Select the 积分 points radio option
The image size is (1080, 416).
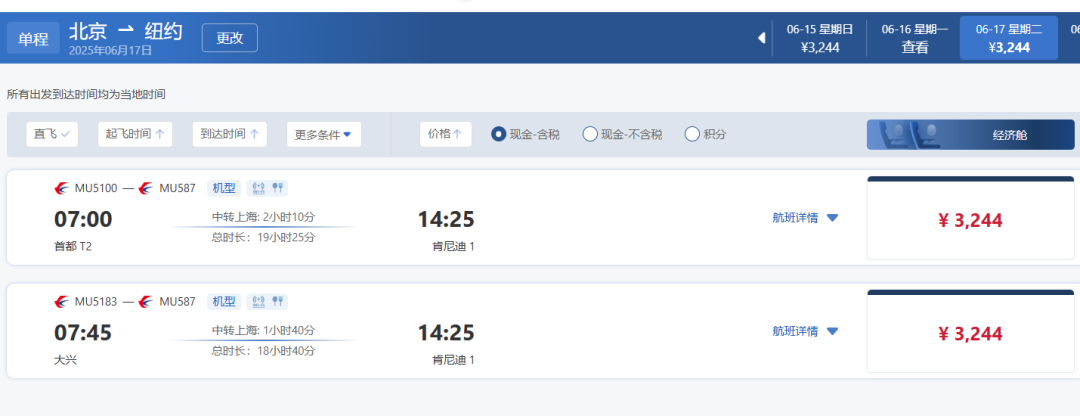tap(692, 134)
